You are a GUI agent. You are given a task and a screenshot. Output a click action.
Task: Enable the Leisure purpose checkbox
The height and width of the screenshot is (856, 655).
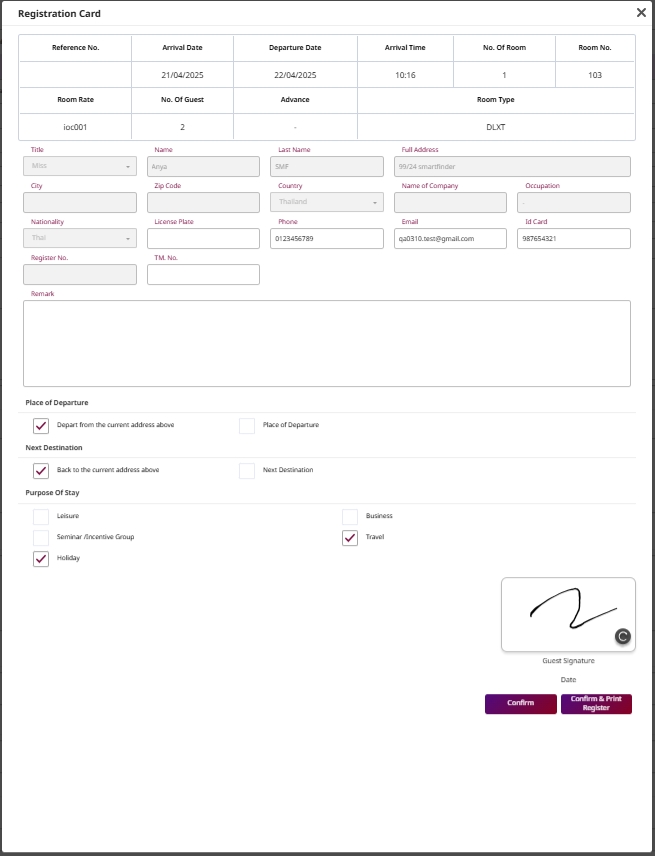(41, 517)
